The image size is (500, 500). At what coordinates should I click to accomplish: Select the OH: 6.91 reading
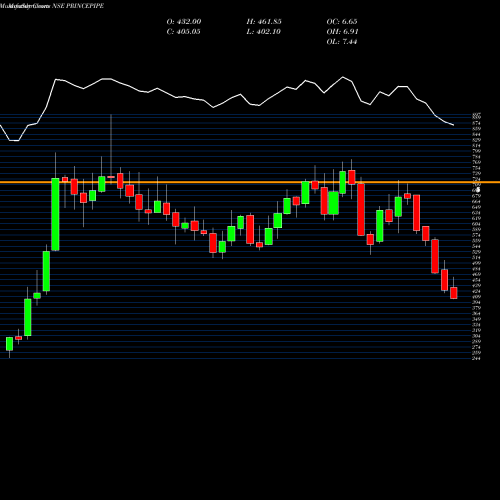[342, 32]
